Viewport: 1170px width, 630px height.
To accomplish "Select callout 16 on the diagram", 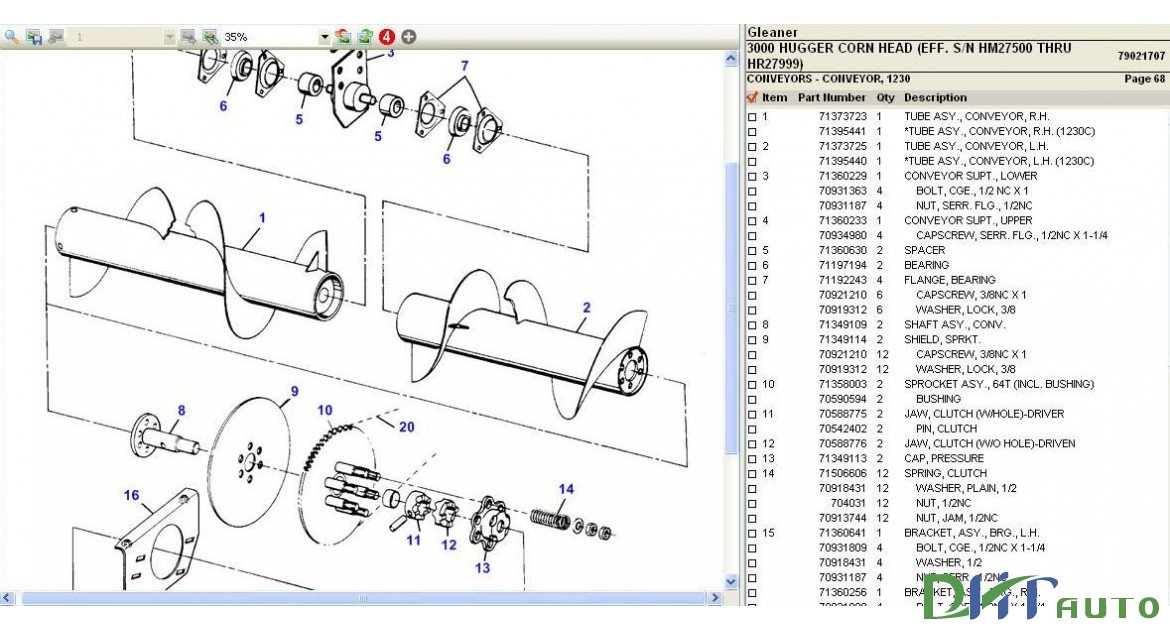I will pyautogui.click(x=131, y=495).
